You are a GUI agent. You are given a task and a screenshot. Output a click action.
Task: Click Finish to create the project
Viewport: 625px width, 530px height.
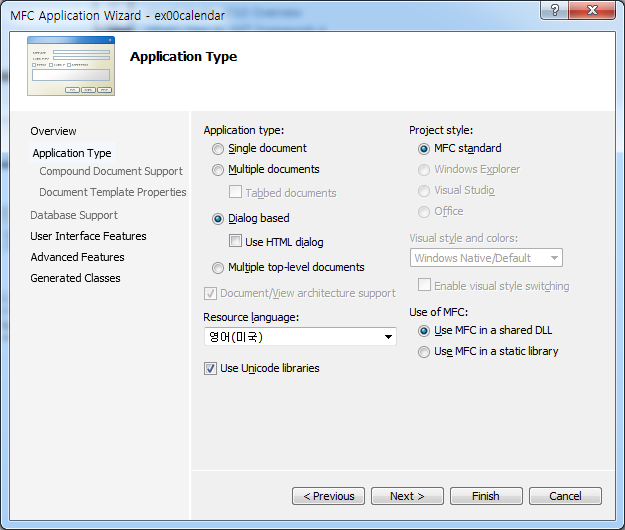[486, 496]
